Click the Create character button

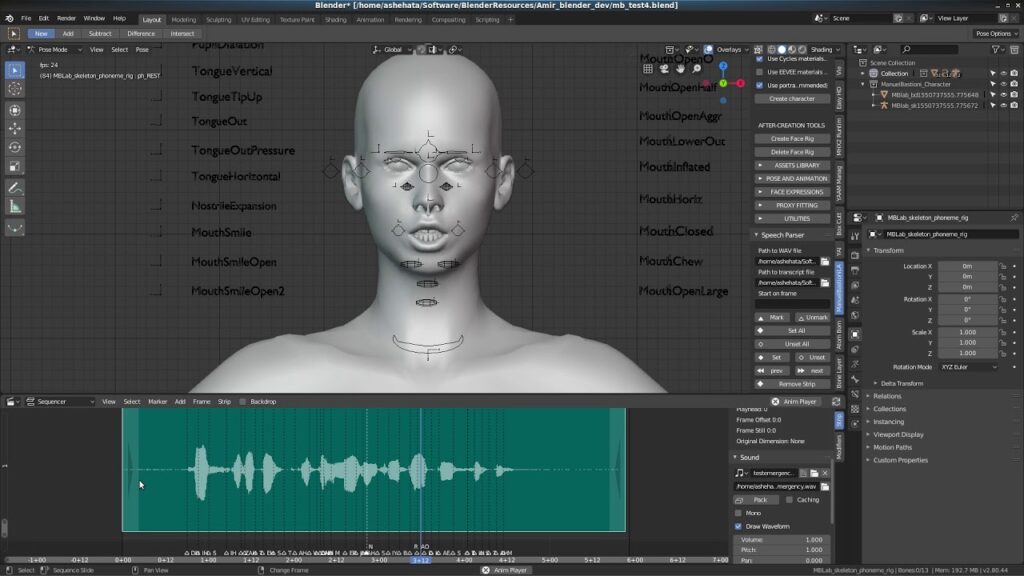[x=793, y=97]
